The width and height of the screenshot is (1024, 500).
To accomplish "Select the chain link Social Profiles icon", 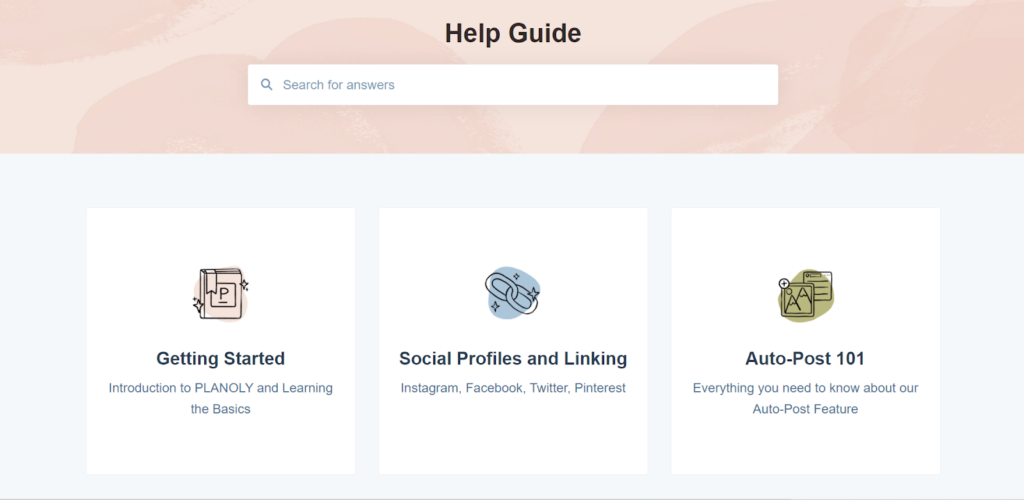I will (x=513, y=292).
